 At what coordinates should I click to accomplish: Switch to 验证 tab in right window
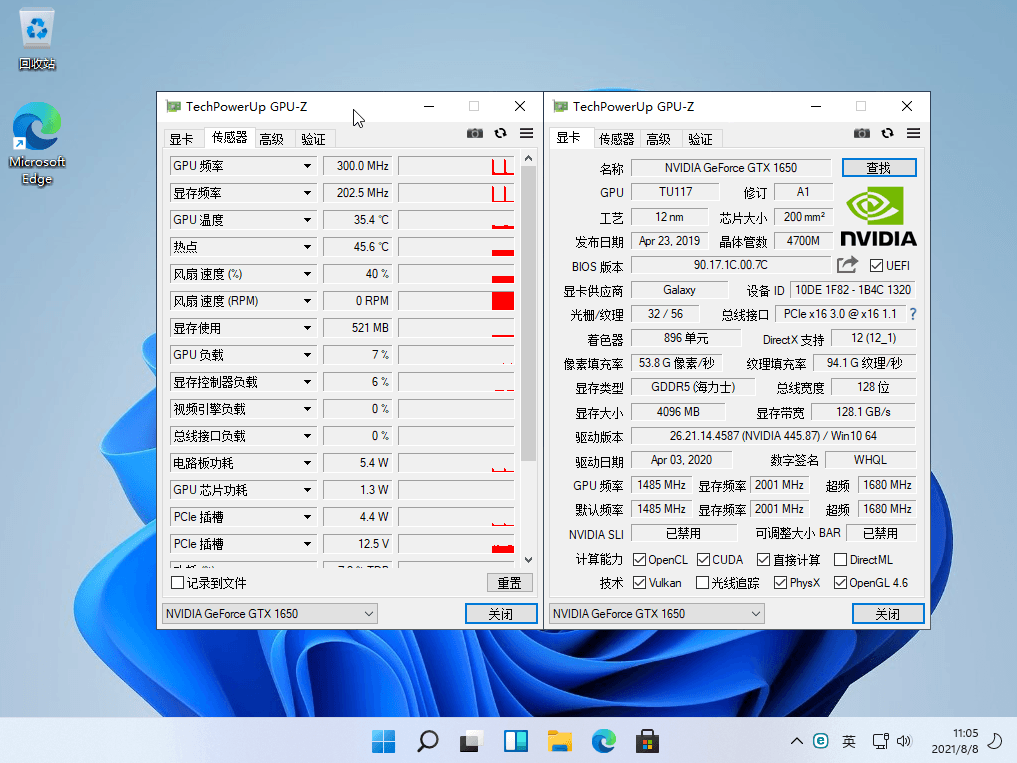700,139
